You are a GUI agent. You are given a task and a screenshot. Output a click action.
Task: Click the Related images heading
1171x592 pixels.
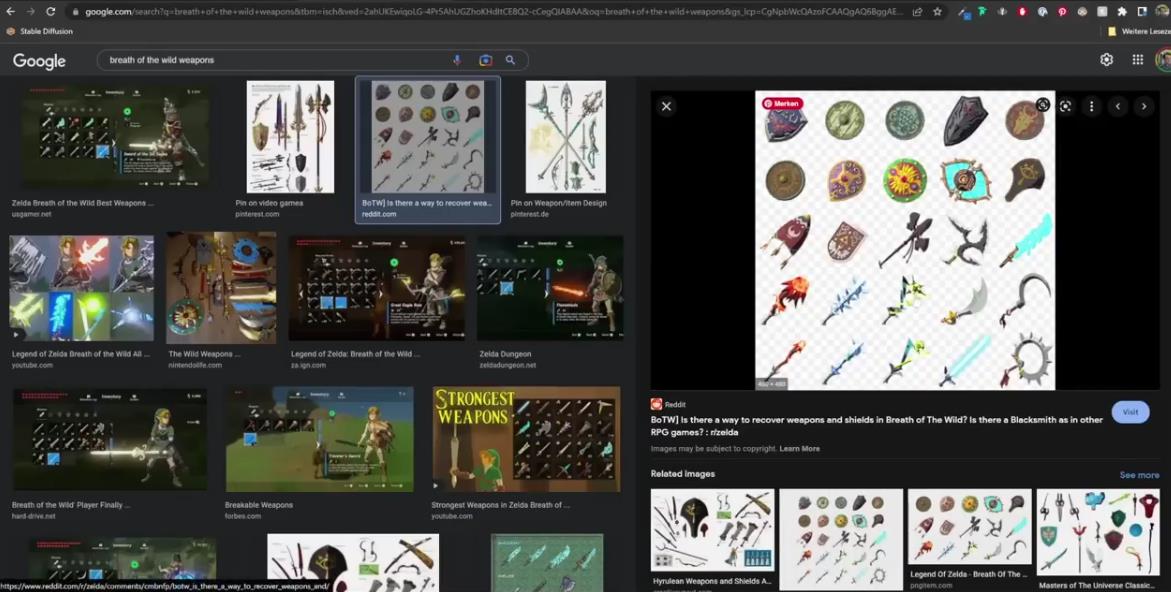[x=683, y=474]
